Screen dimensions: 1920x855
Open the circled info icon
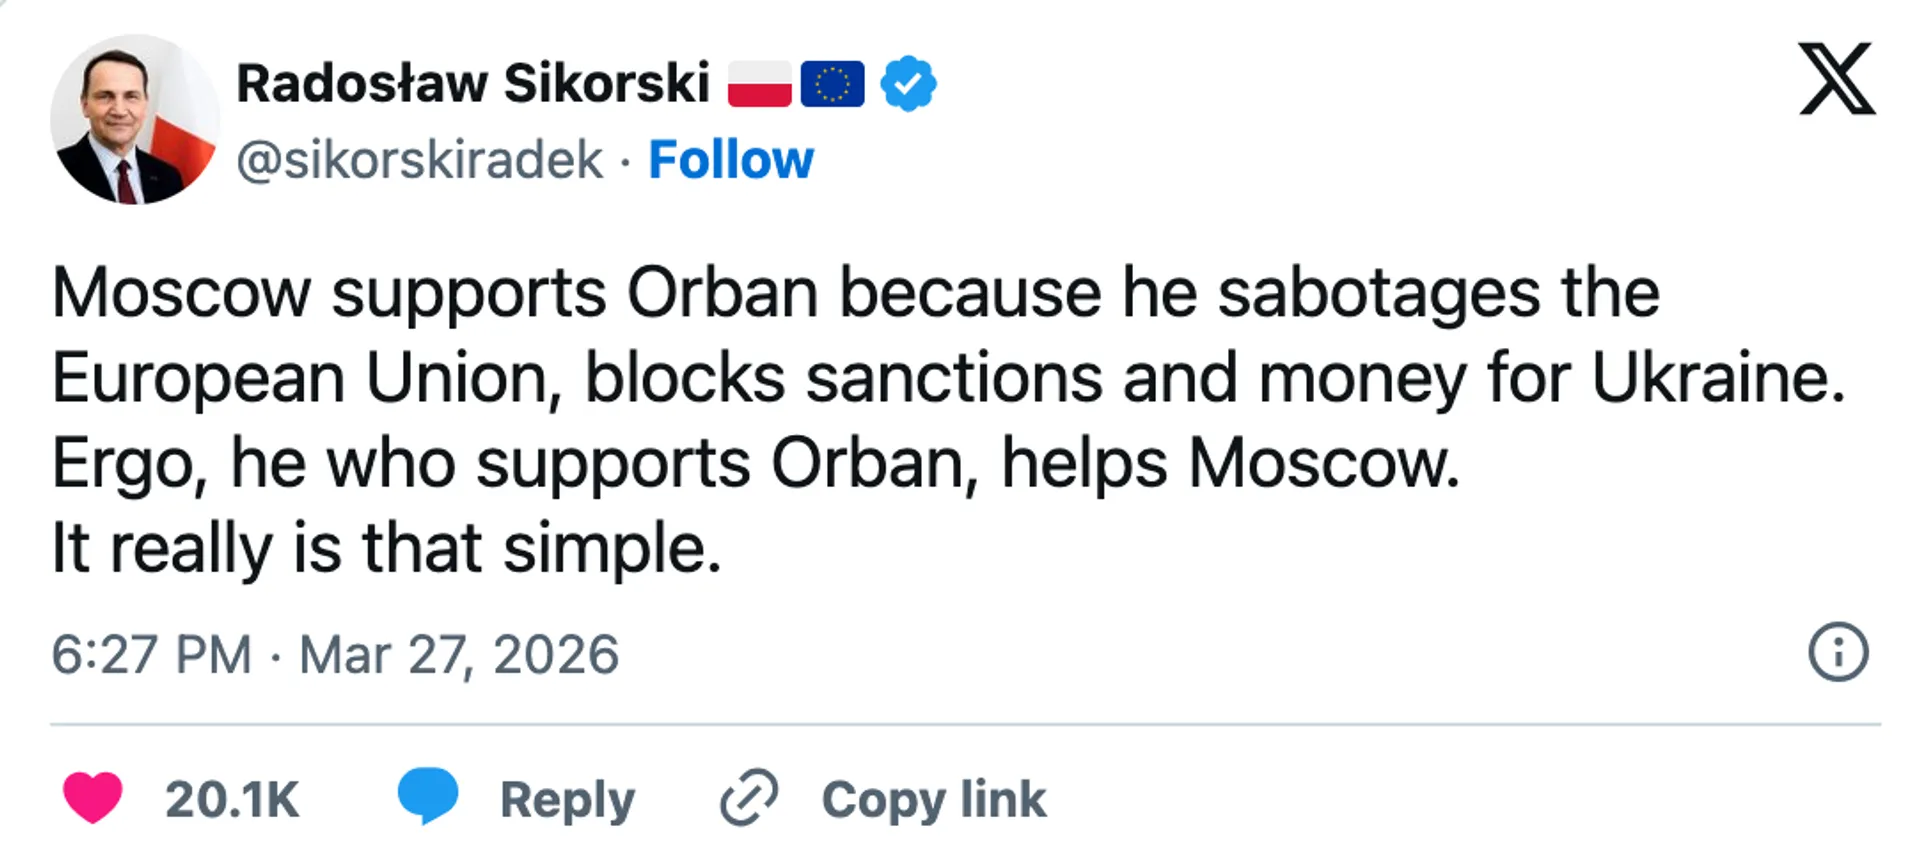tap(1837, 653)
